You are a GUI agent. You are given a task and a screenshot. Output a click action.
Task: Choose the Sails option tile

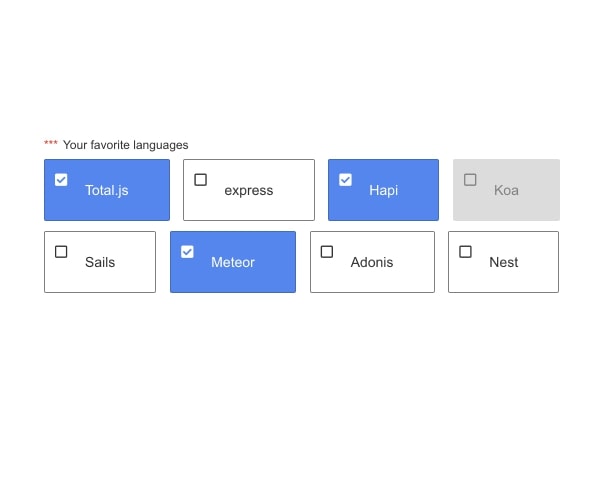pyautogui.click(x=100, y=262)
